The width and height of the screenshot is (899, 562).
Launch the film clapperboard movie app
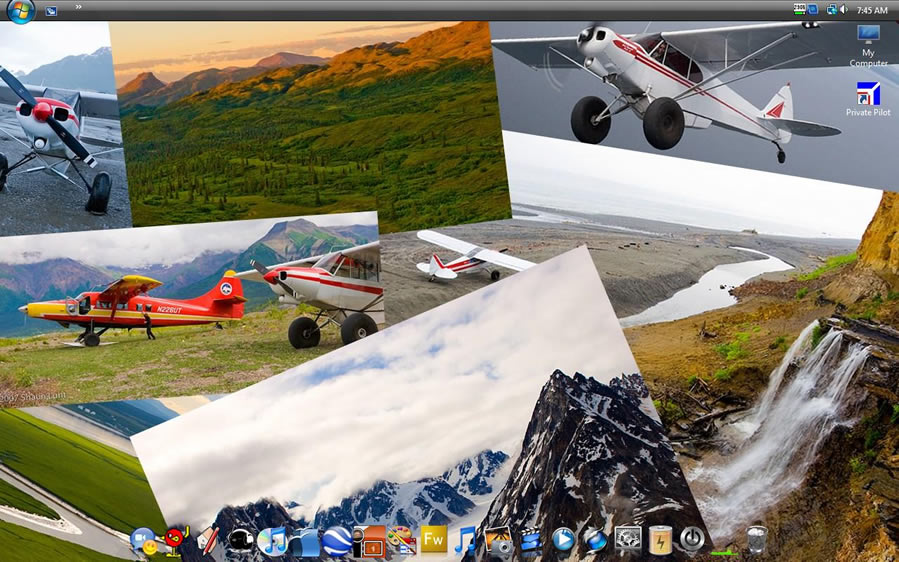tap(530, 541)
